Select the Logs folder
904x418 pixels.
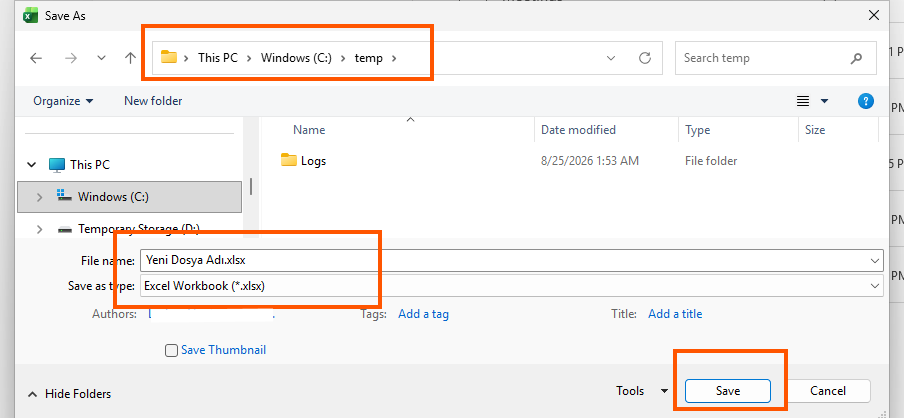pos(314,161)
